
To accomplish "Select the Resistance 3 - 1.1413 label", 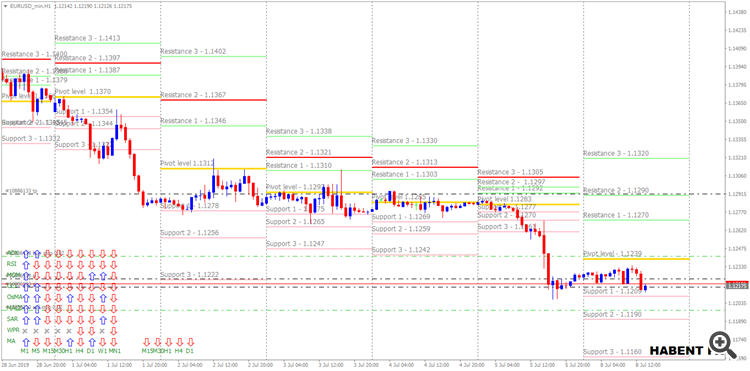I will point(87,38).
